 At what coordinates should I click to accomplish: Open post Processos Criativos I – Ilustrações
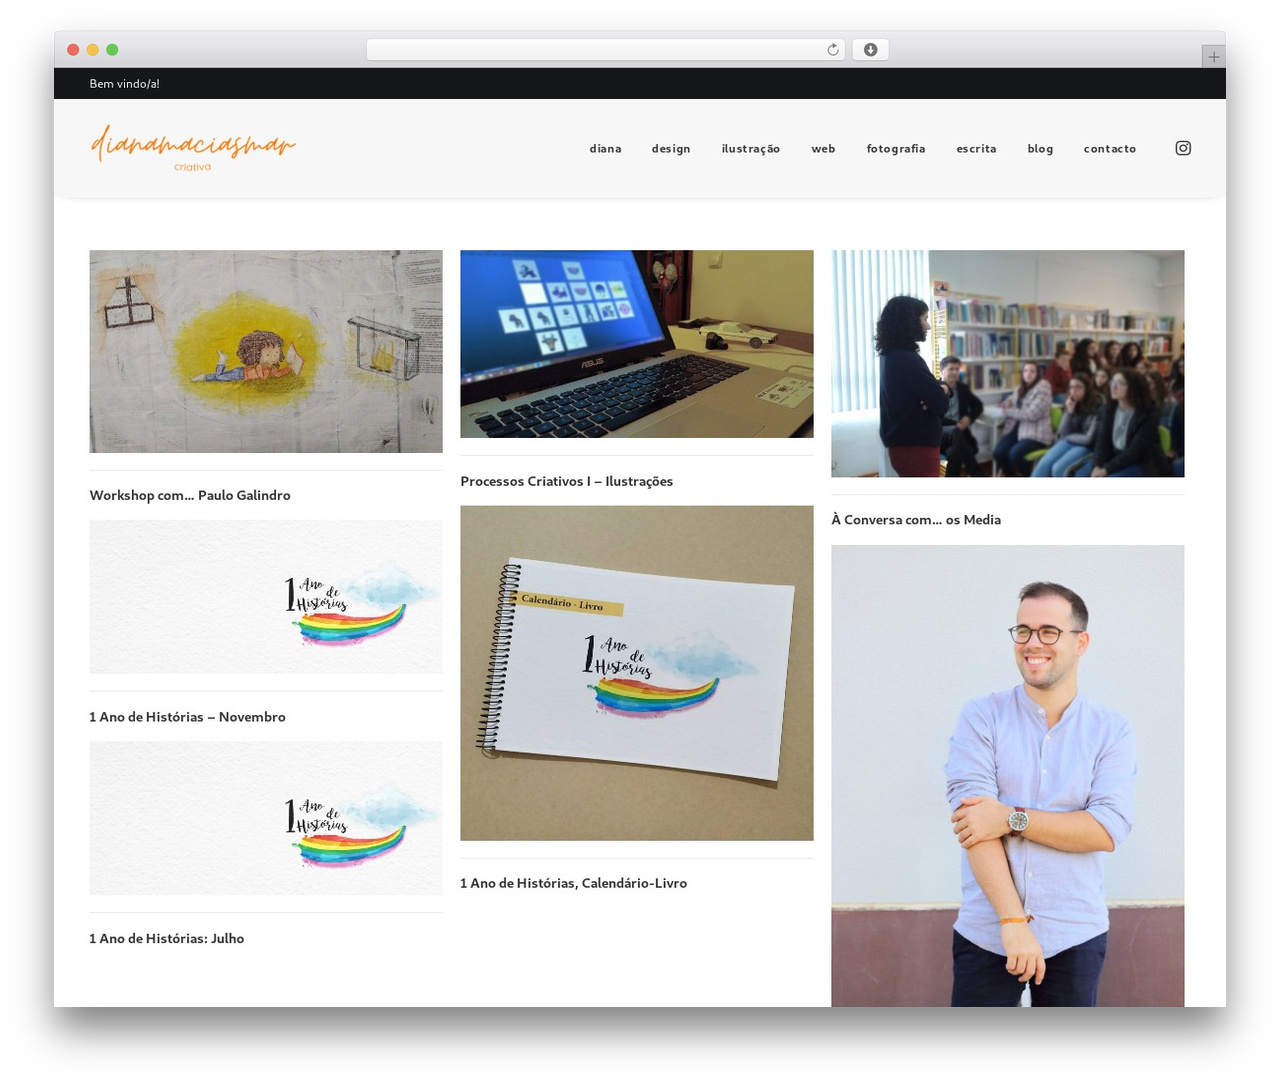[x=567, y=481]
